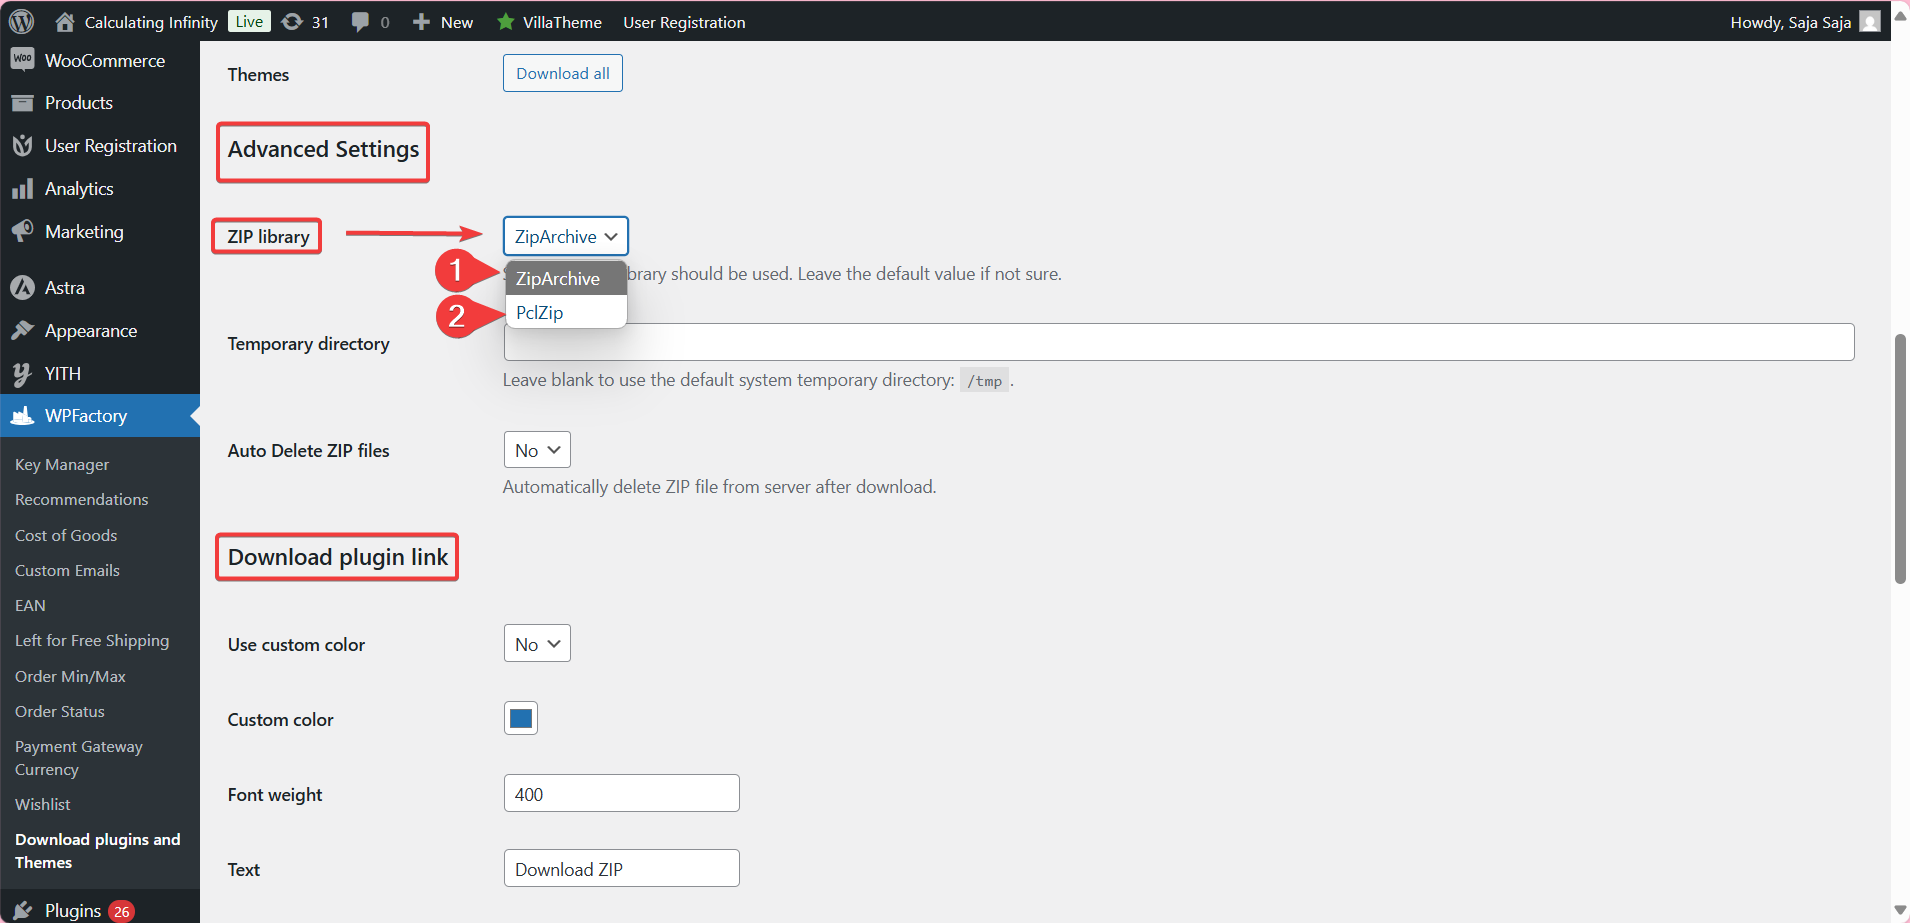Click the Products archive icon
Screen dimensions: 1910x923
pos(22,103)
